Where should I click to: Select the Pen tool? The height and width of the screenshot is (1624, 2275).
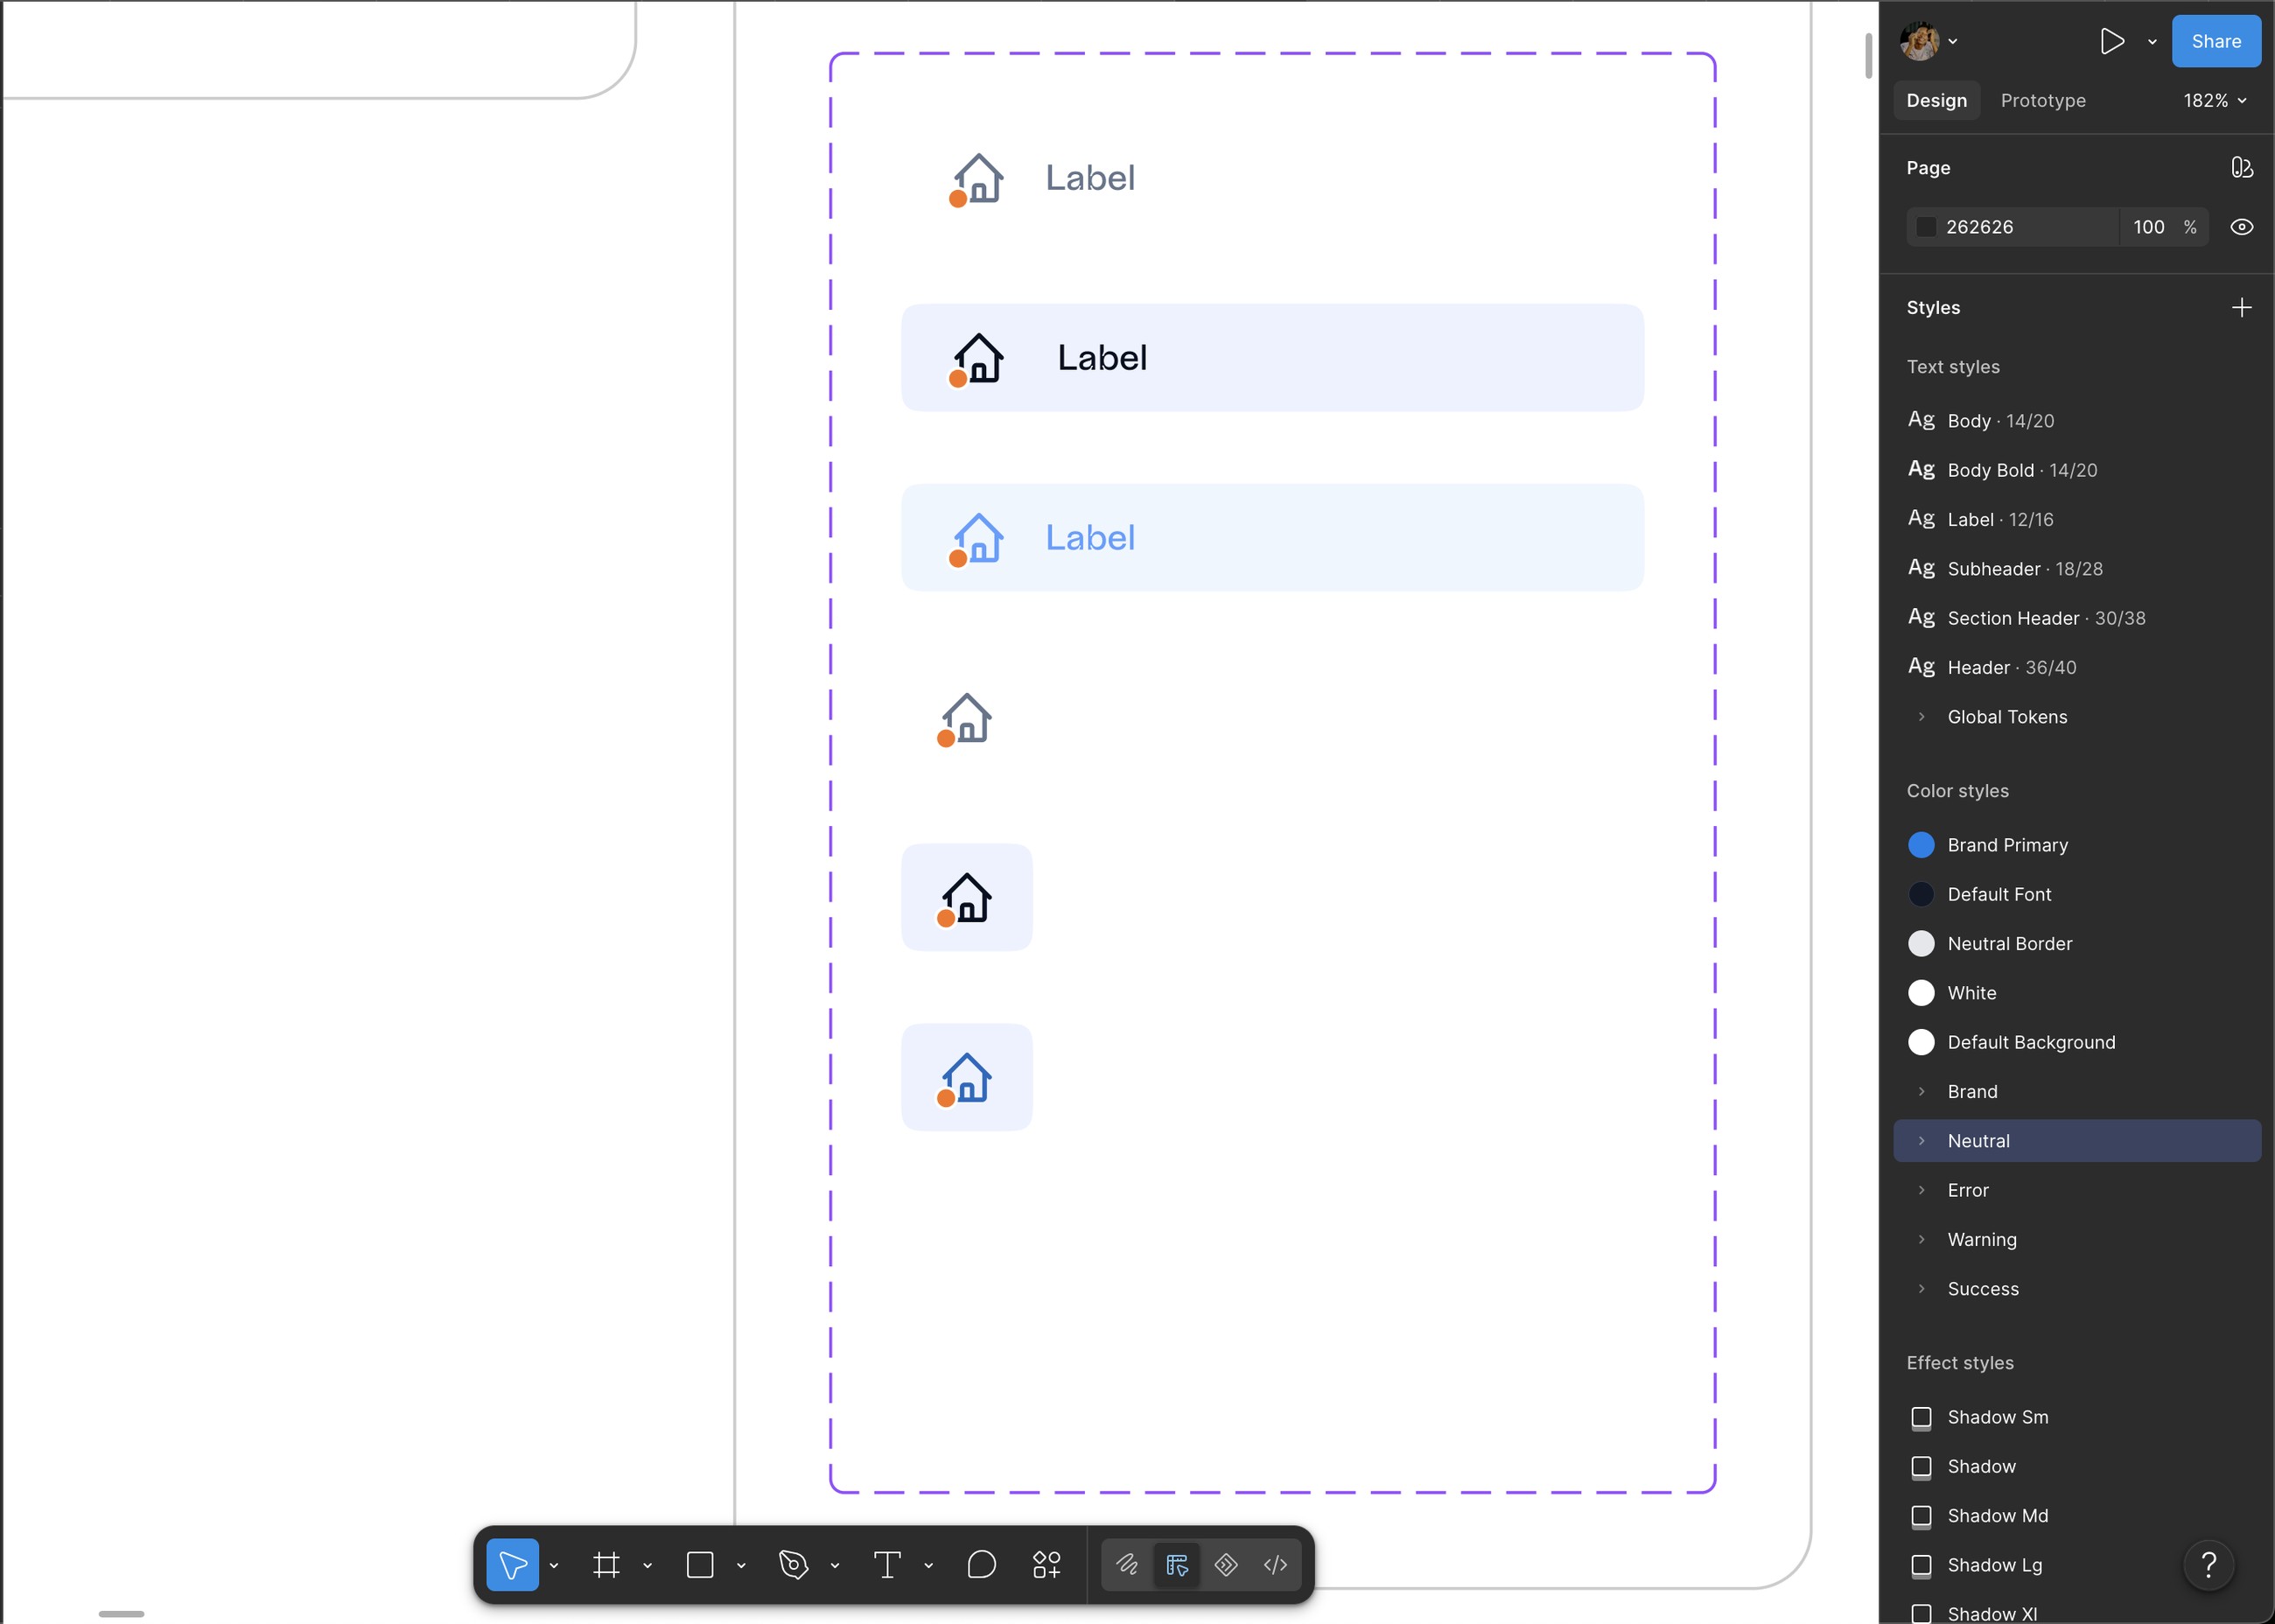[794, 1565]
